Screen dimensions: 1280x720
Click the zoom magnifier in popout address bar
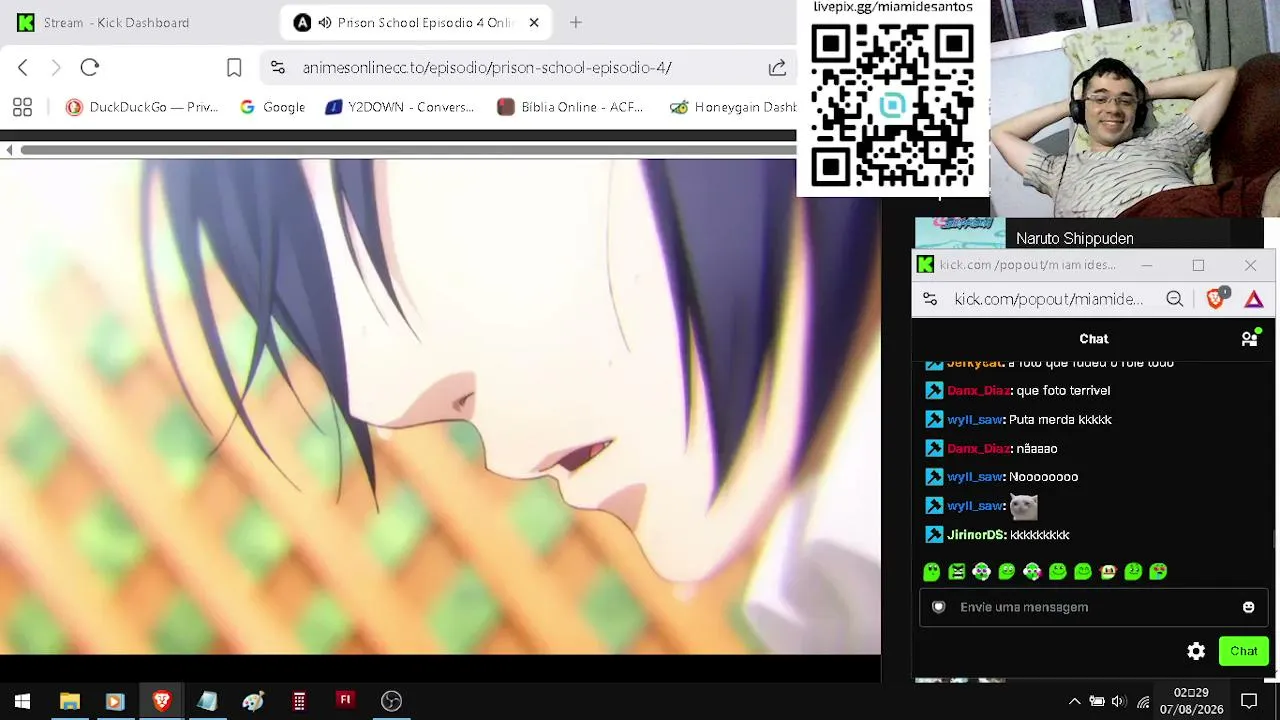pyautogui.click(x=1174, y=299)
